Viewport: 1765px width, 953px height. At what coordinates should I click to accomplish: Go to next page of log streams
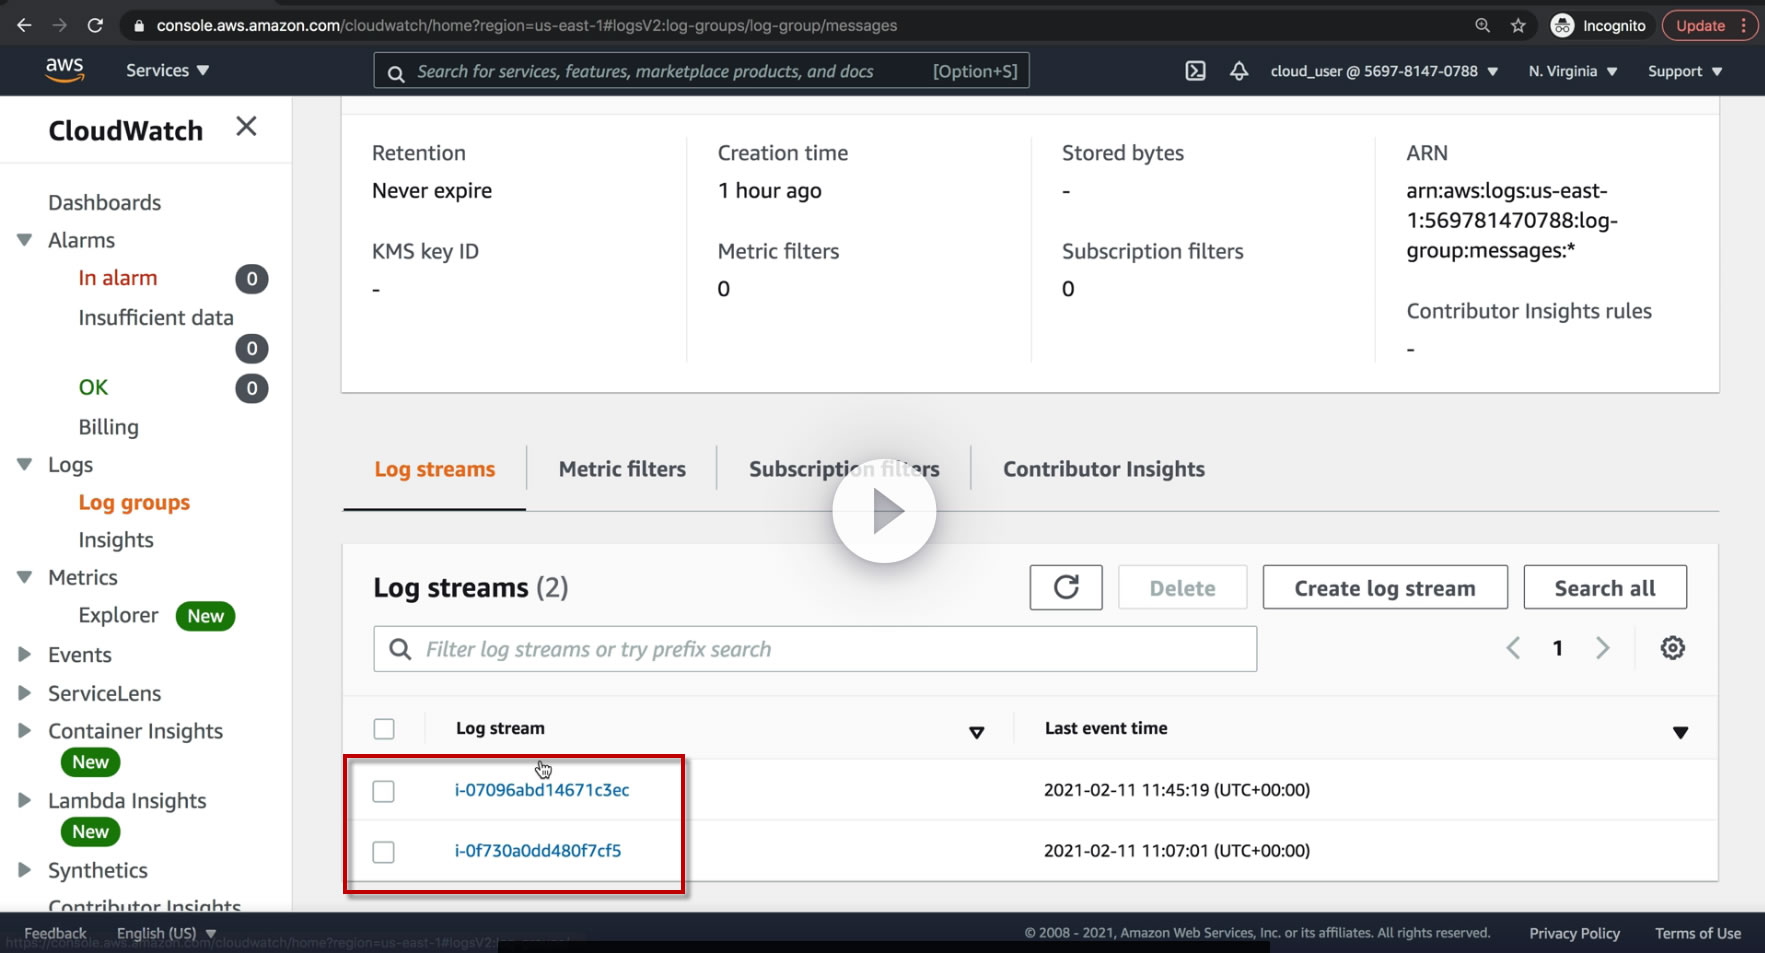pos(1603,648)
